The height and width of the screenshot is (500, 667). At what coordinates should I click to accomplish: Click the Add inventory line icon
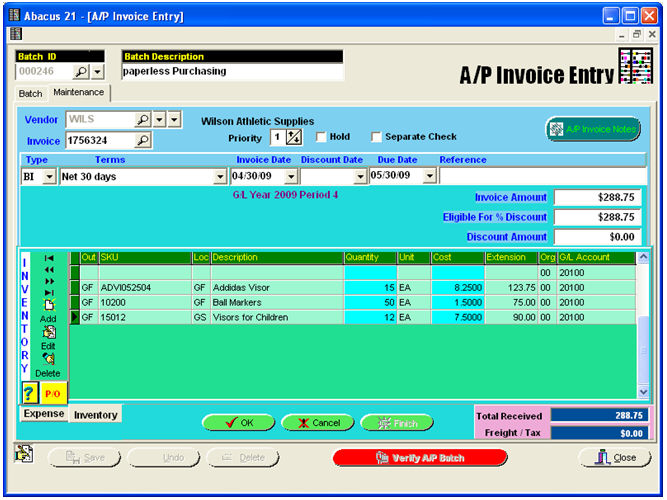click(x=48, y=305)
